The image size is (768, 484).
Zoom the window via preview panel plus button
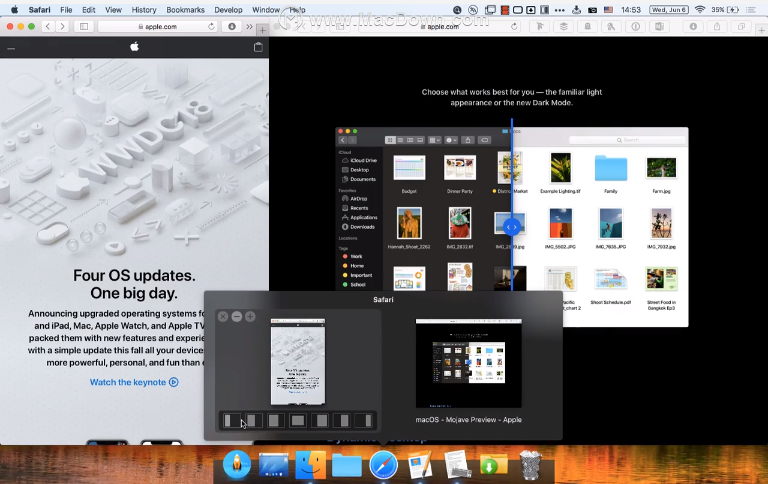click(x=250, y=316)
